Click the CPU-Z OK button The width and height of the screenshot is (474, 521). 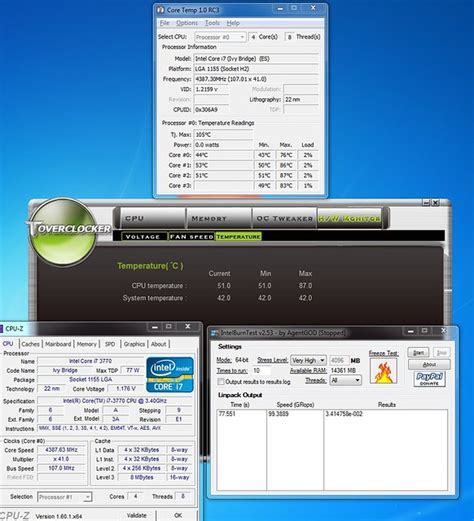point(178,515)
